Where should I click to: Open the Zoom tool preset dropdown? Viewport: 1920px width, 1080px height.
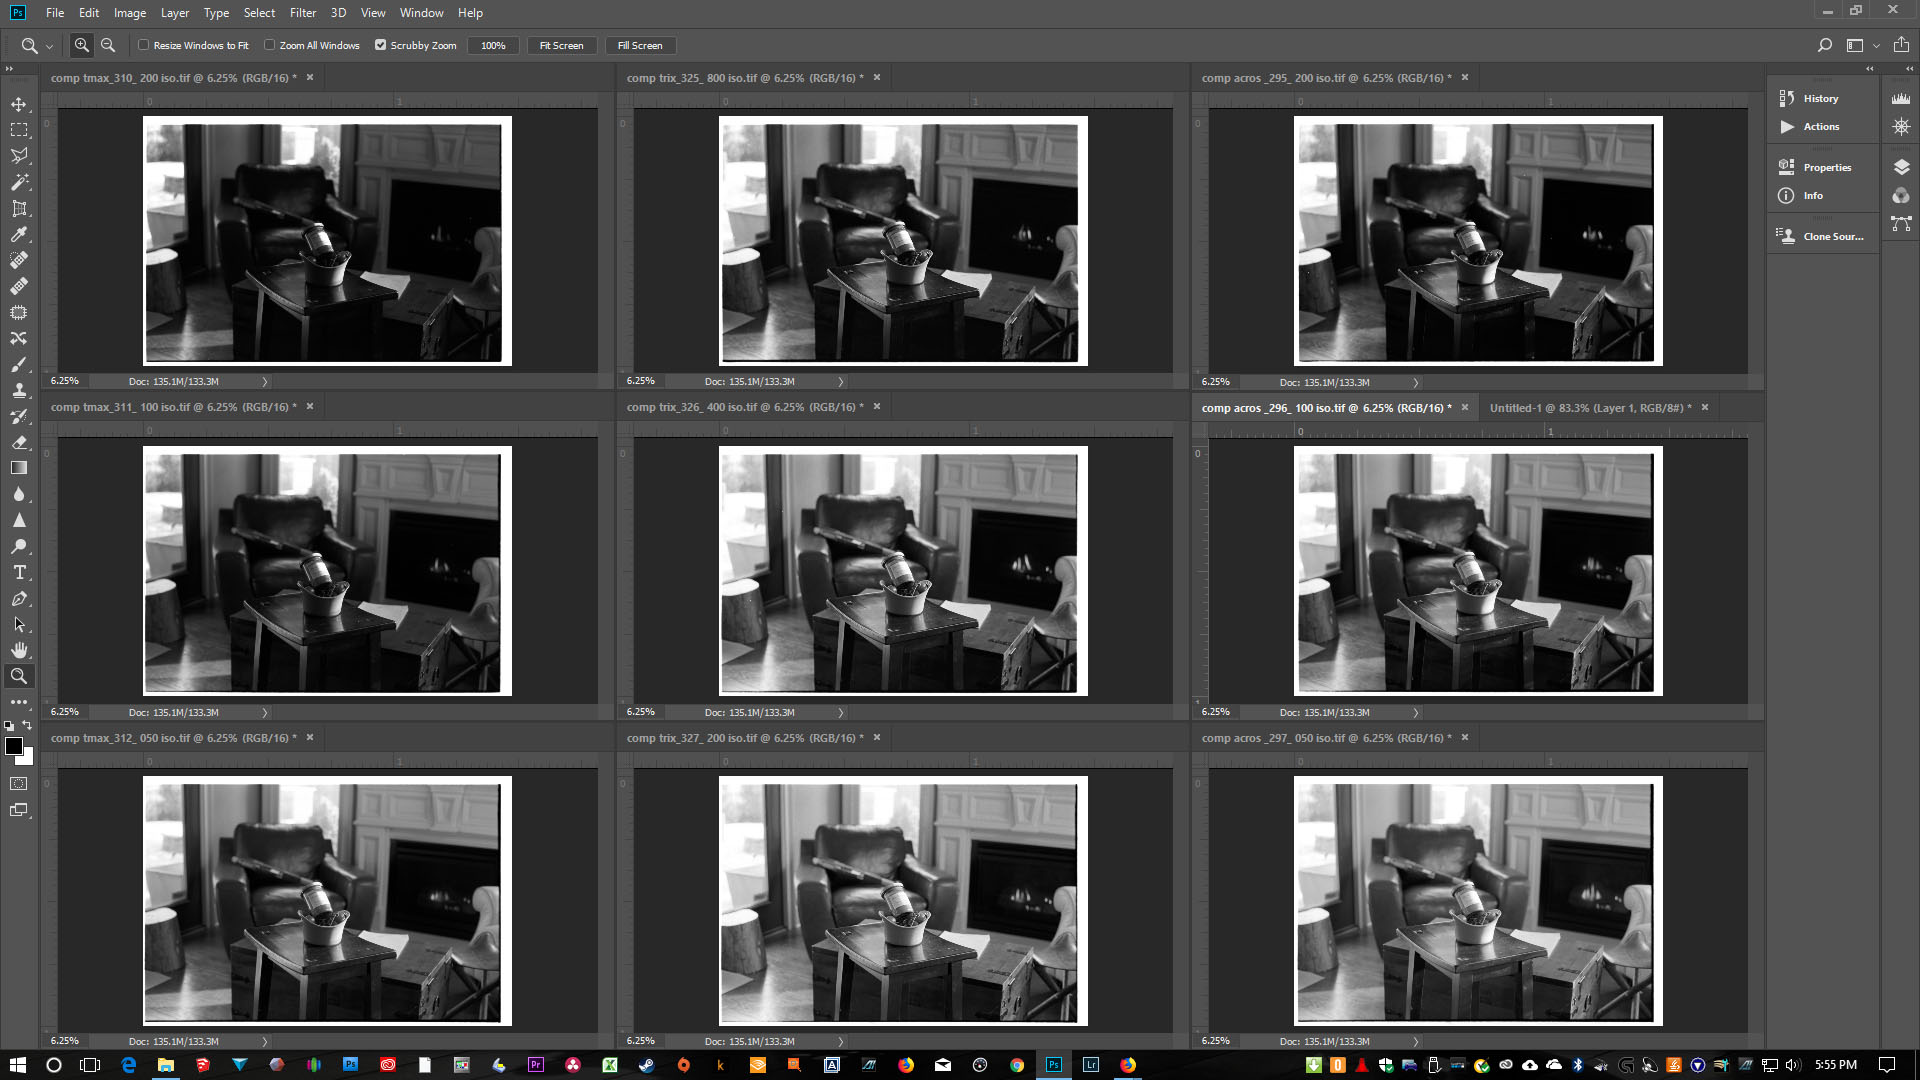click(x=49, y=46)
